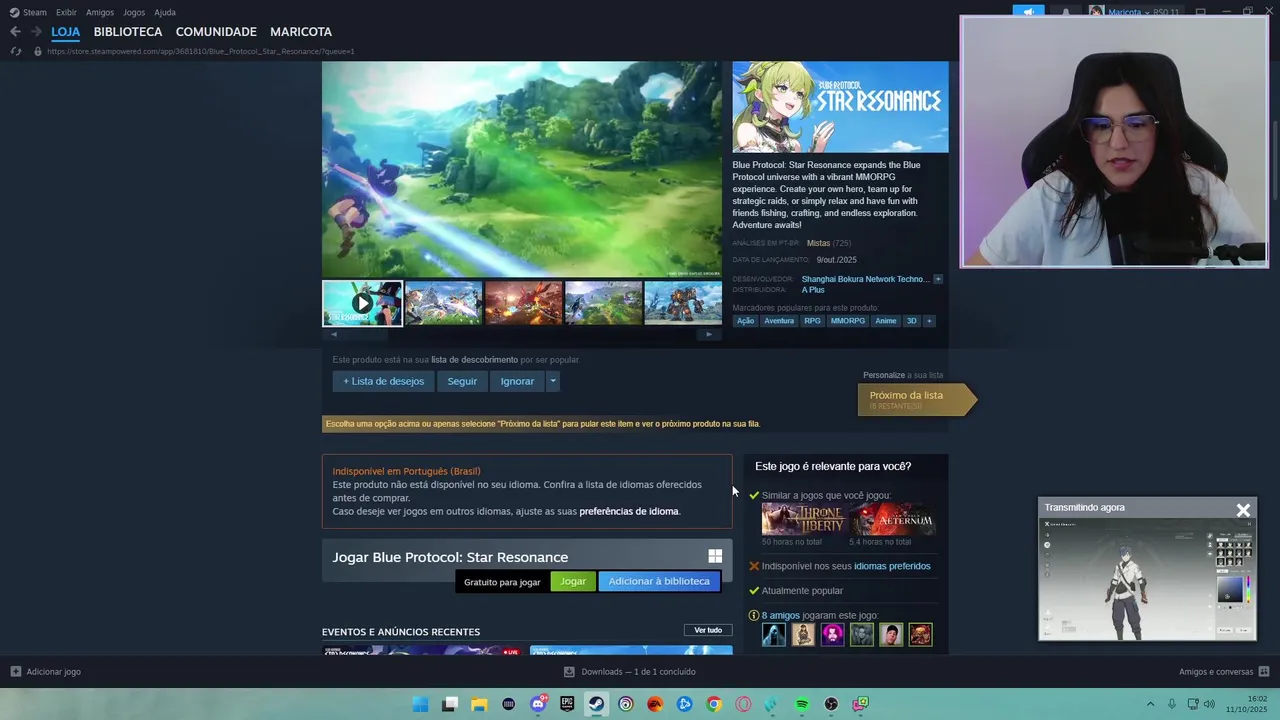The width and height of the screenshot is (1280, 720).
Task: Open Personalize a sua lista link
Action: pos(903,375)
